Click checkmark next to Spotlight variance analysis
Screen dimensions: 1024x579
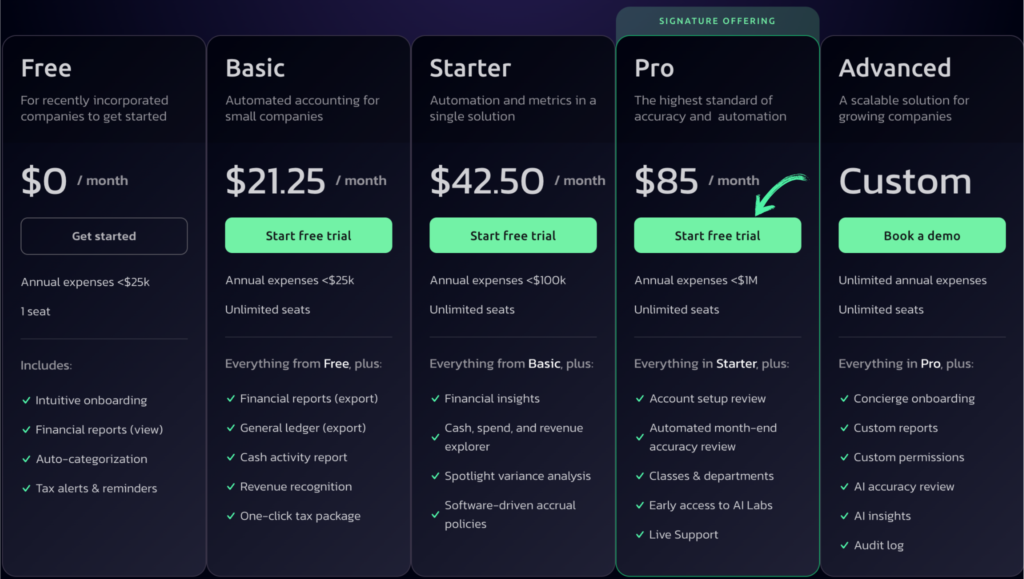coord(435,477)
